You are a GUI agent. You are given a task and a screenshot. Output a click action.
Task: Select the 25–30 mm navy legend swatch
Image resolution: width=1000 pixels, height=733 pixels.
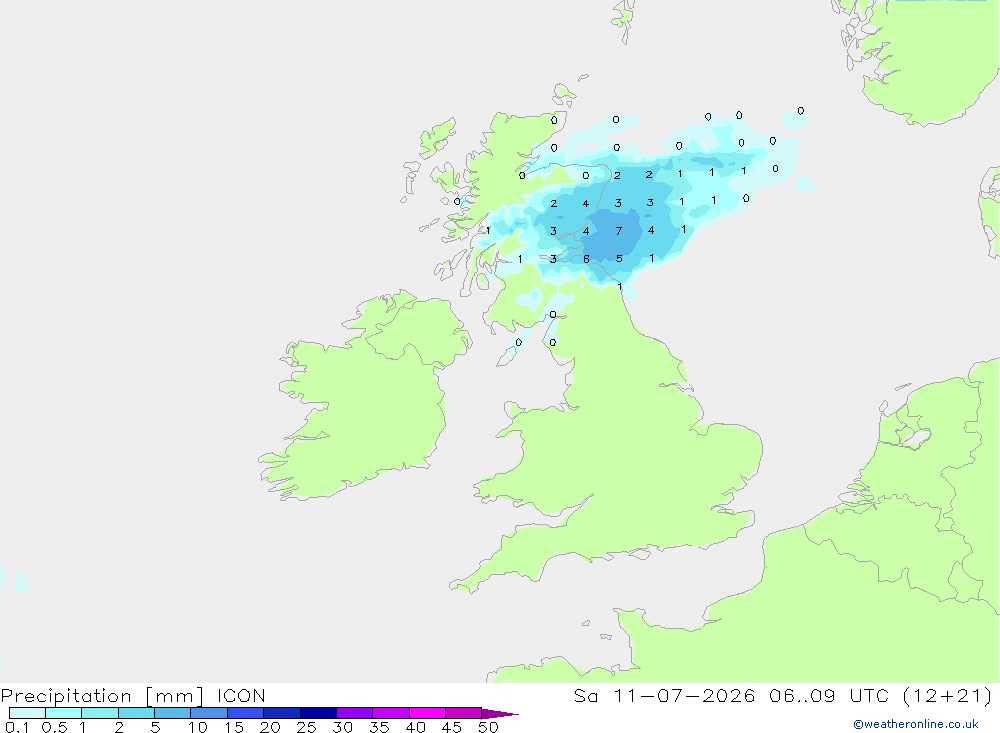(318, 713)
